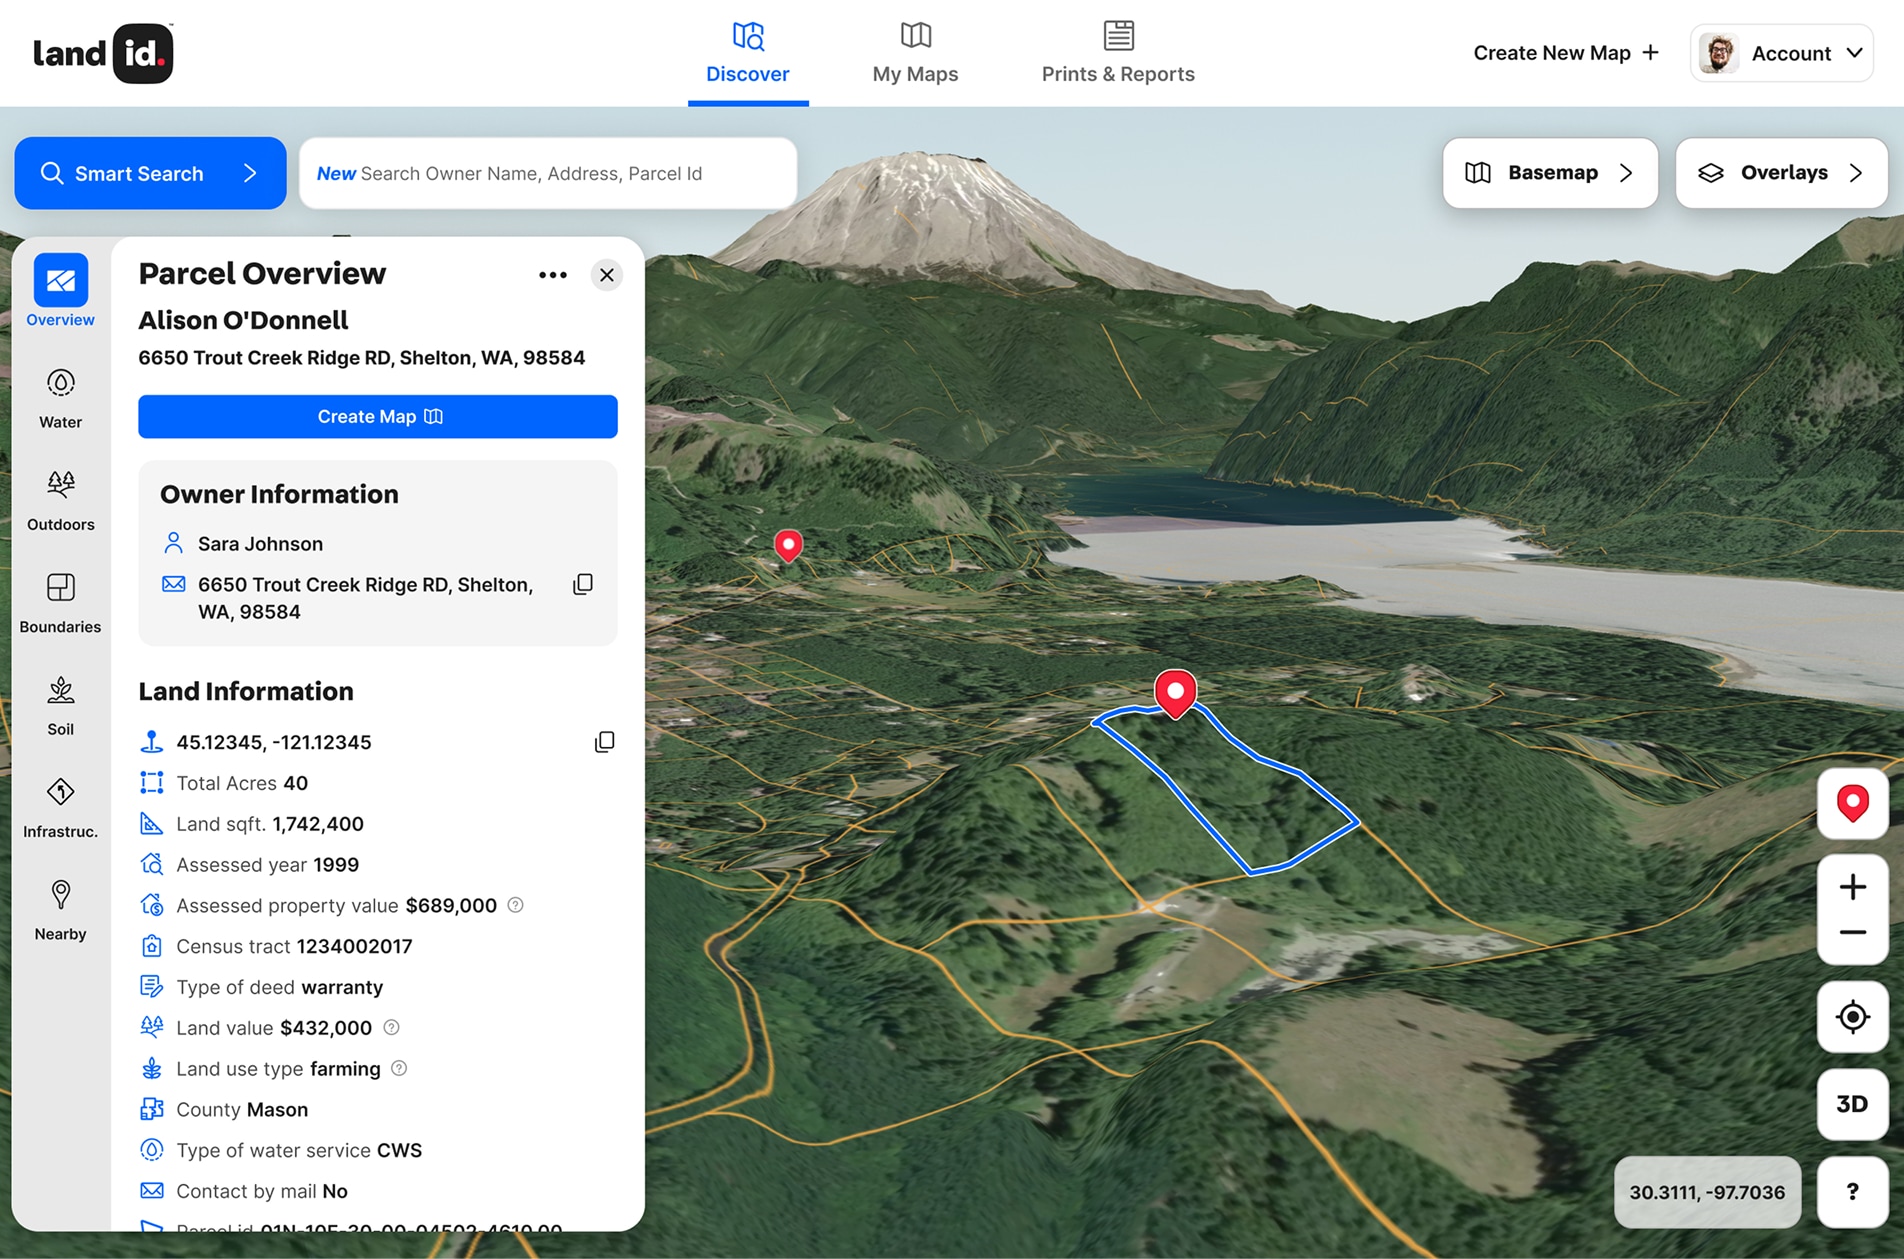The height and width of the screenshot is (1259, 1904).
Task: Open the Water sidebar section
Action: [x=60, y=398]
